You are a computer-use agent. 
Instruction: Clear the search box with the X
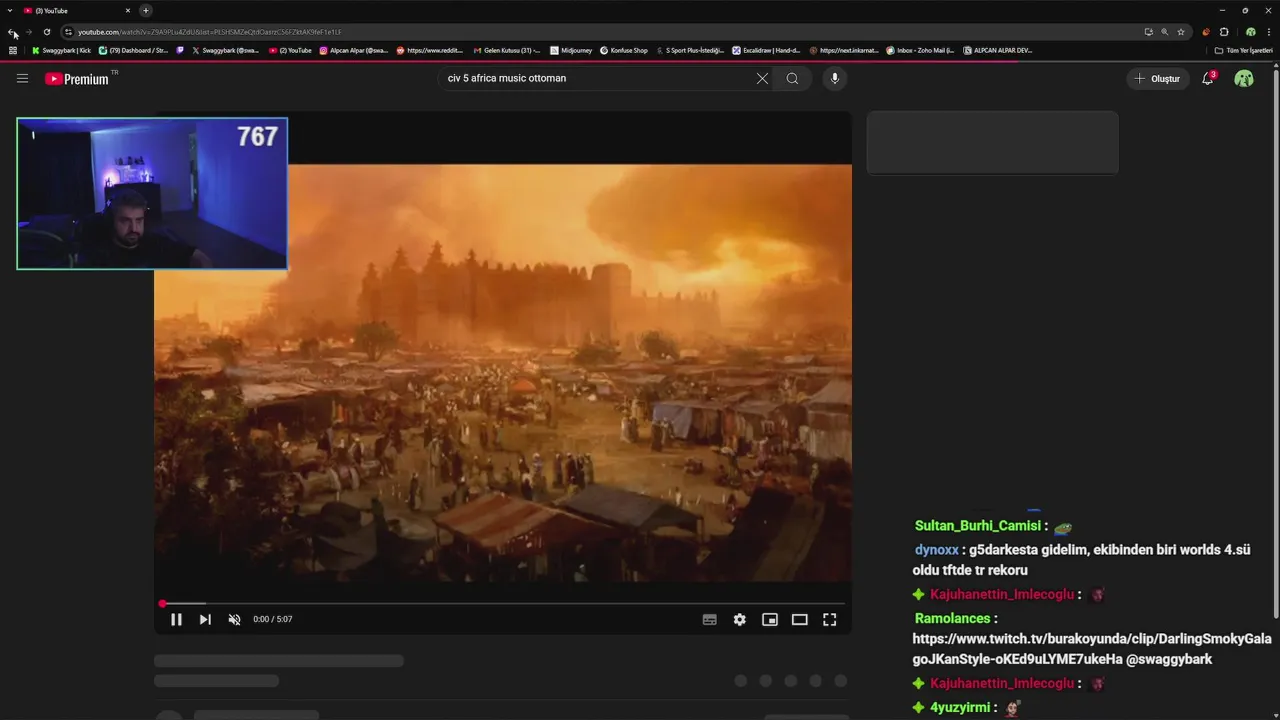pyautogui.click(x=762, y=78)
